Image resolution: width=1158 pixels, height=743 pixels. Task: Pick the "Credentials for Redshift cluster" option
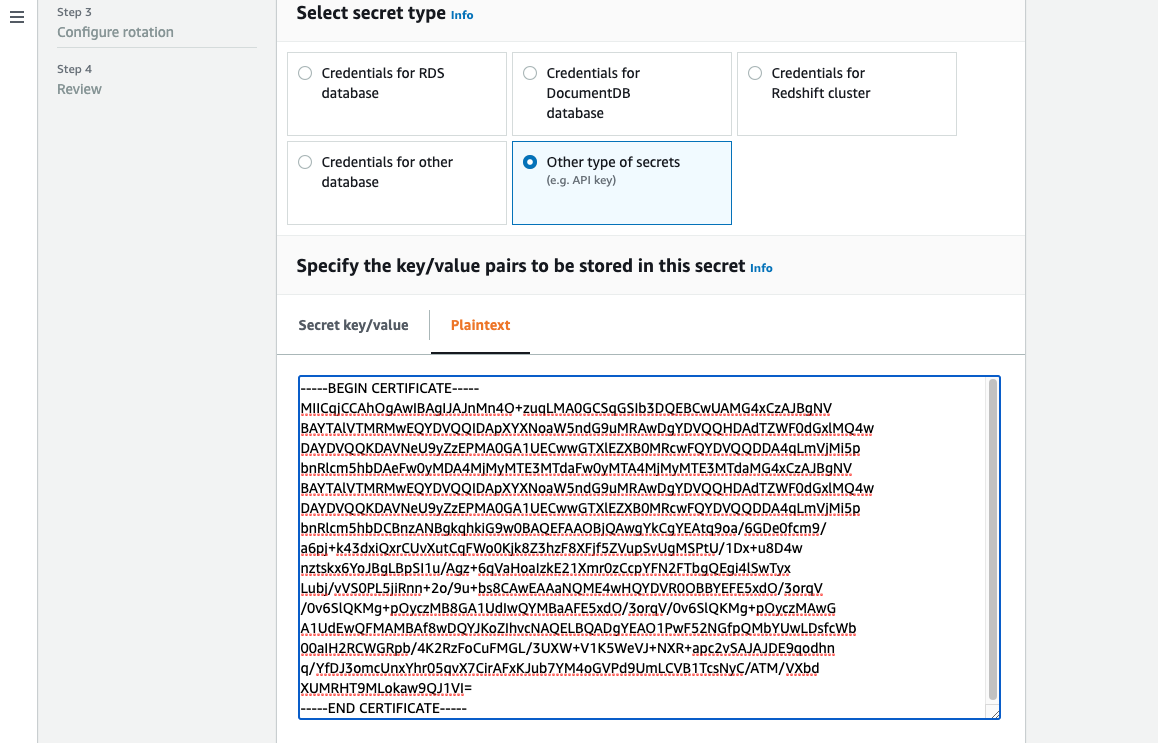(x=755, y=72)
